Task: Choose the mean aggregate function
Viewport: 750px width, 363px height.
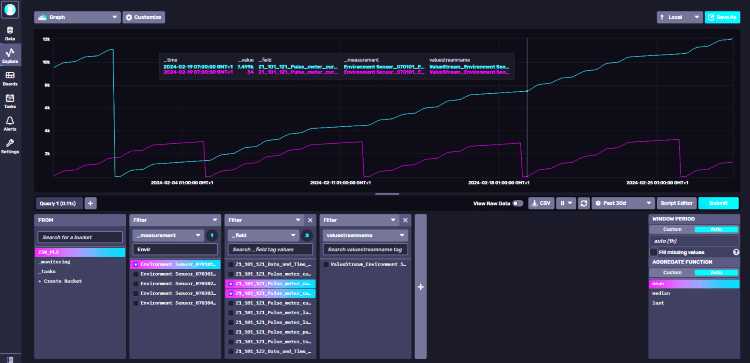Action: click(x=694, y=284)
